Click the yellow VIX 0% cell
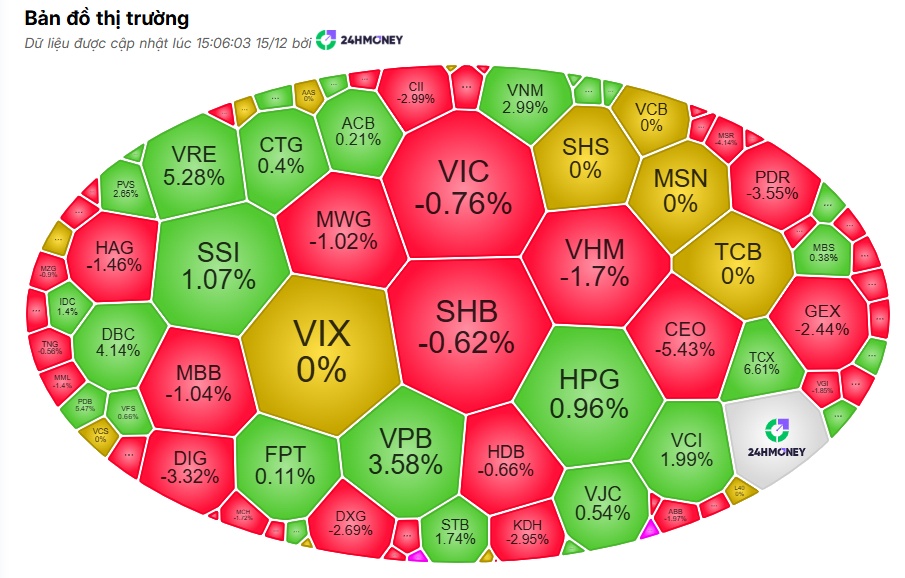The height and width of the screenshot is (578, 905). pyautogui.click(x=322, y=350)
